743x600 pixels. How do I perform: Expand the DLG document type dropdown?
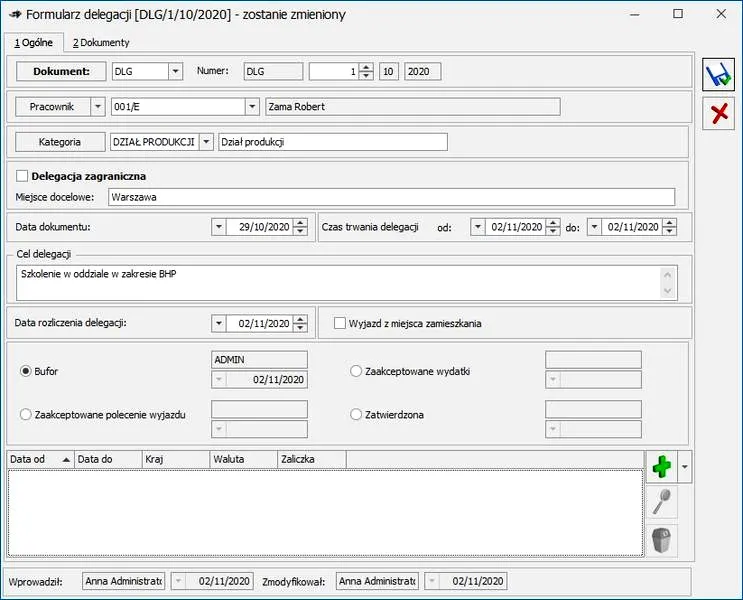pos(175,72)
